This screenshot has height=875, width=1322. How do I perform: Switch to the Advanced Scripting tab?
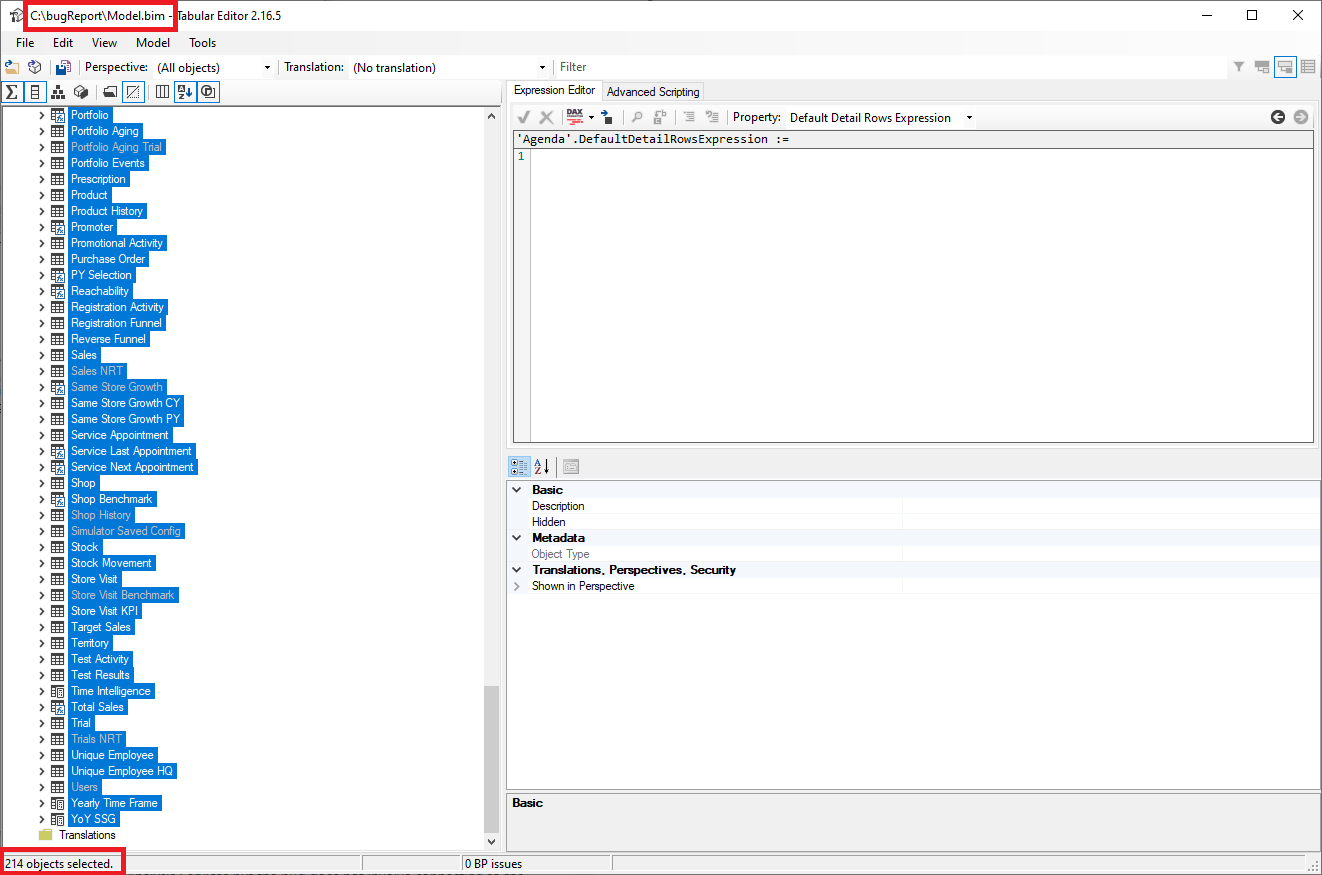click(652, 91)
